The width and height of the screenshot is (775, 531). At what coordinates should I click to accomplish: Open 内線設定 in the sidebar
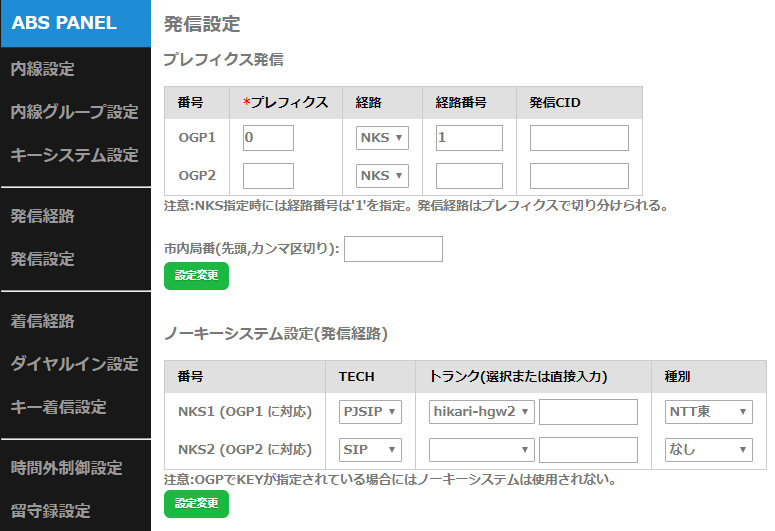(x=43, y=69)
